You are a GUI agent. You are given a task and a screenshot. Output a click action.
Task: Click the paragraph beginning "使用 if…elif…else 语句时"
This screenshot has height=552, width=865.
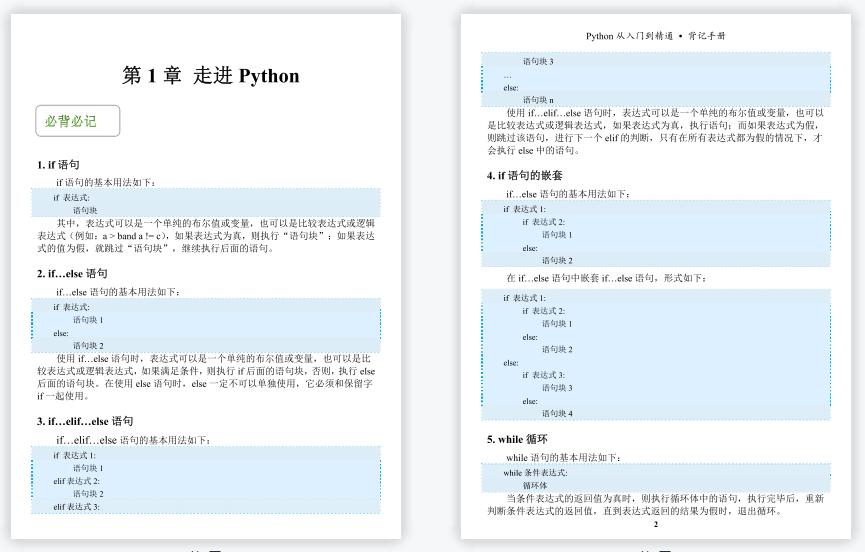pos(655,131)
